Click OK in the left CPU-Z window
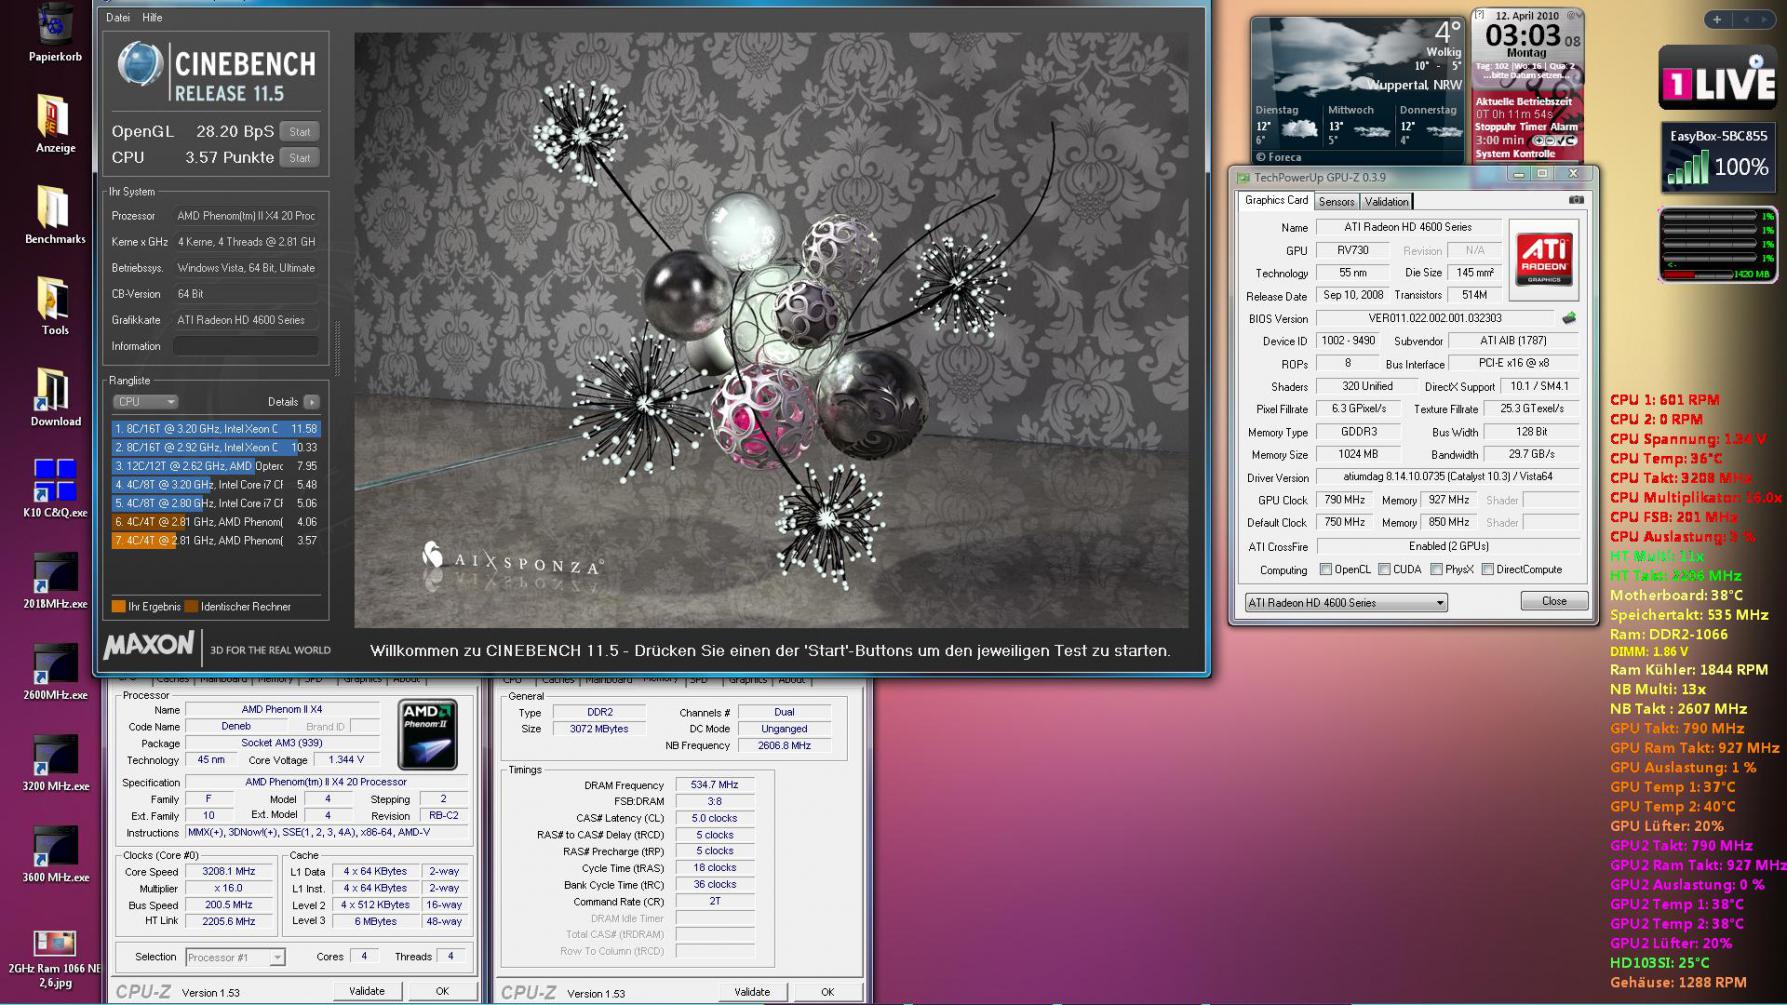This screenshot has height=1005, width=1787. click(442, 991)
